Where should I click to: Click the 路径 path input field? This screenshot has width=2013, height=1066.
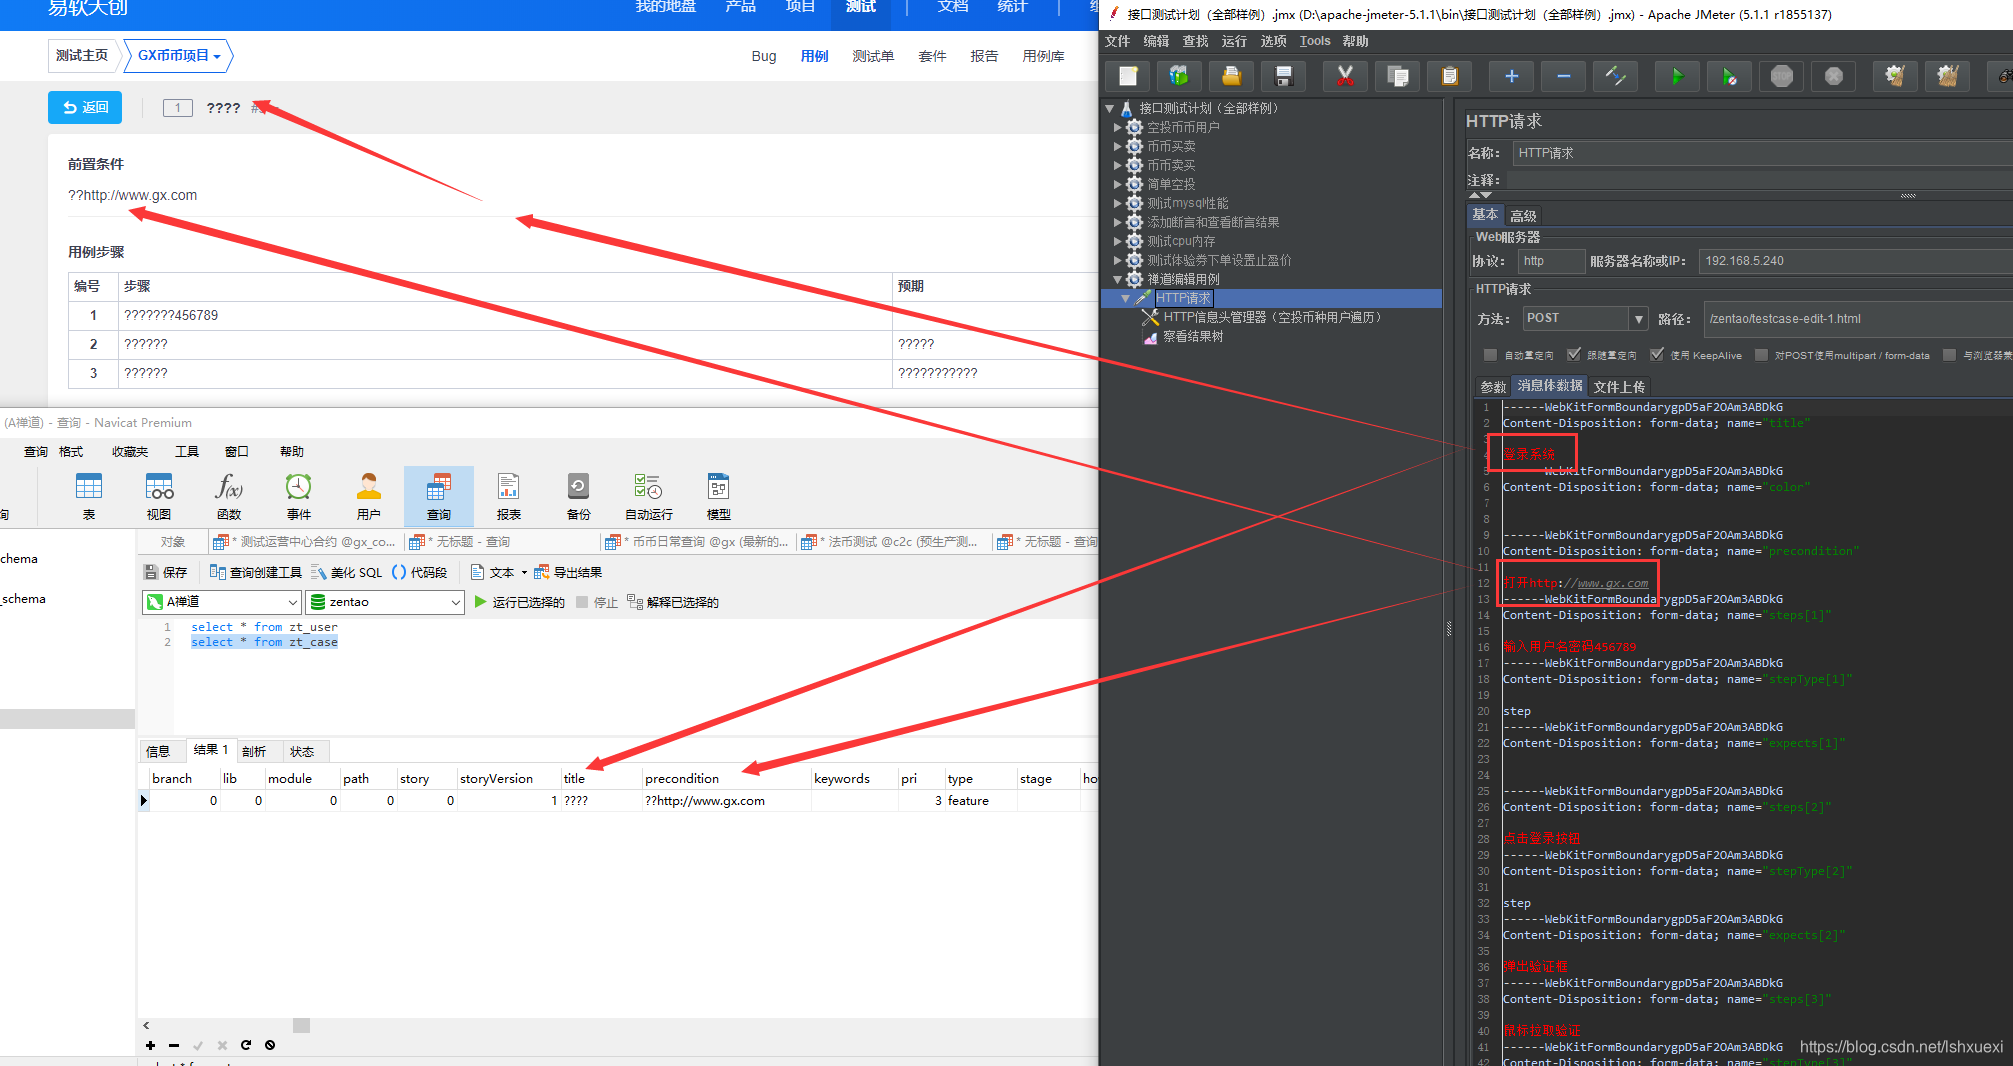pyautogui.click(x=1858, y=319)
